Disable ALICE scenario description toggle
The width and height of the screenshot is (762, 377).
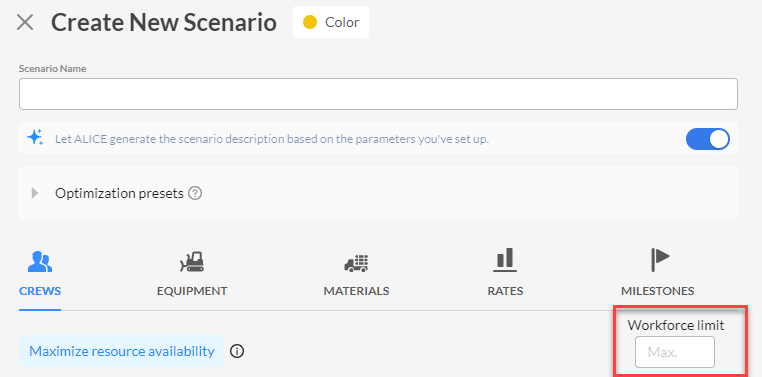pyautogui.click(x=708, y=139)
